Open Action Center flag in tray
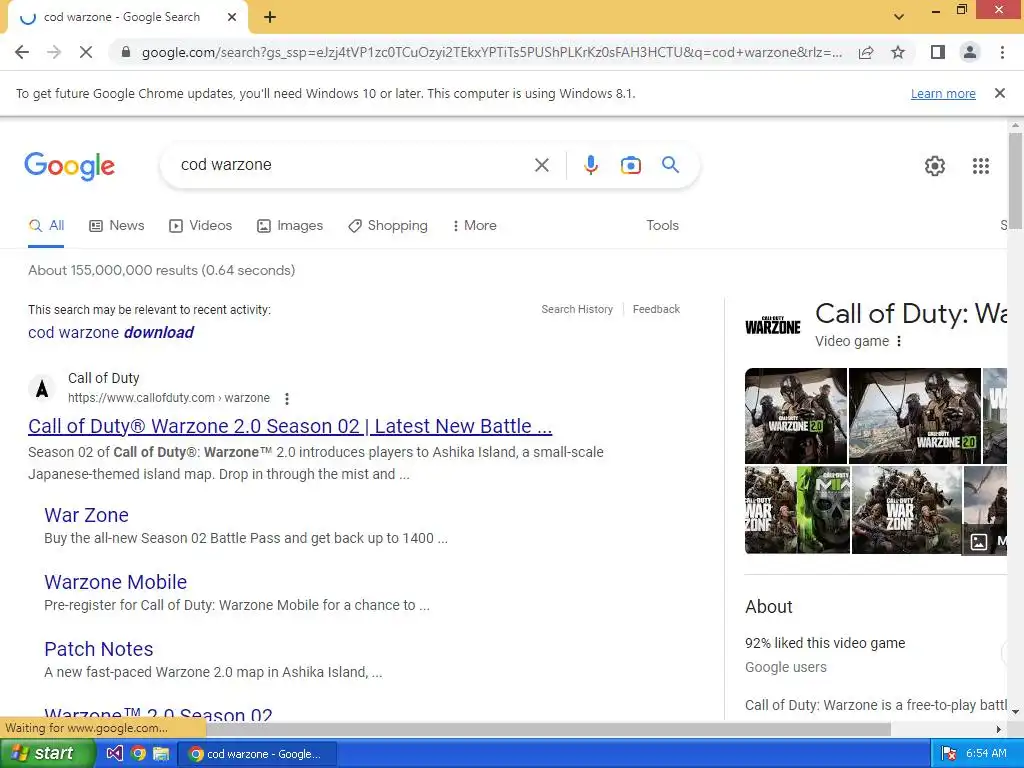The image size is (1024, 768). click(x=949, y=754)
